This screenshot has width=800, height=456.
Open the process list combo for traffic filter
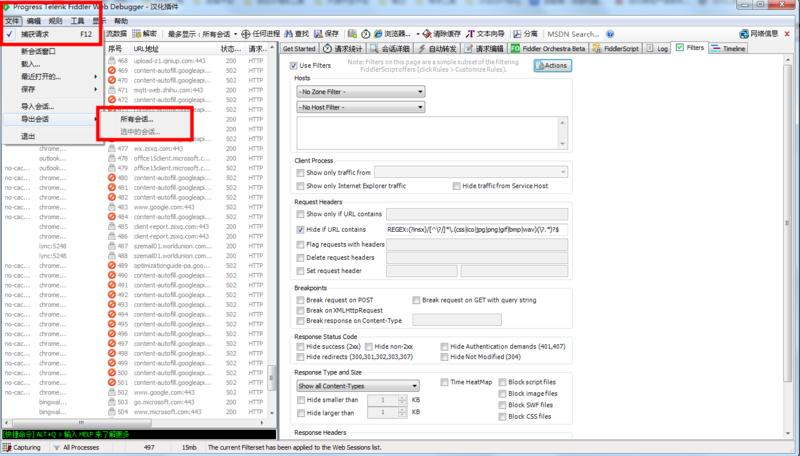[x=471, y=172]
